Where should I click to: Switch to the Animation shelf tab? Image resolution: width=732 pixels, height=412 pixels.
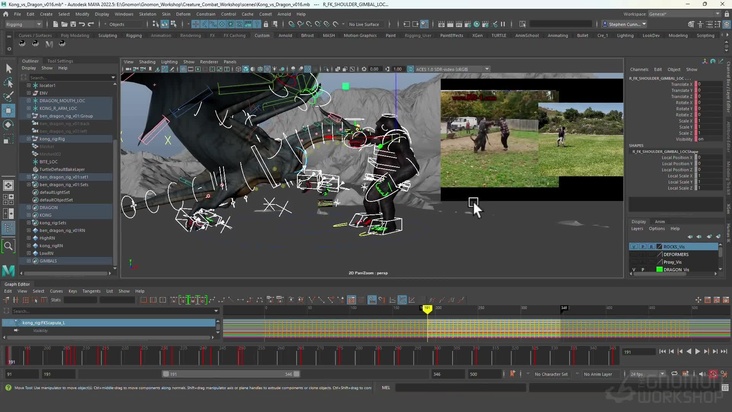click(162, 35)
